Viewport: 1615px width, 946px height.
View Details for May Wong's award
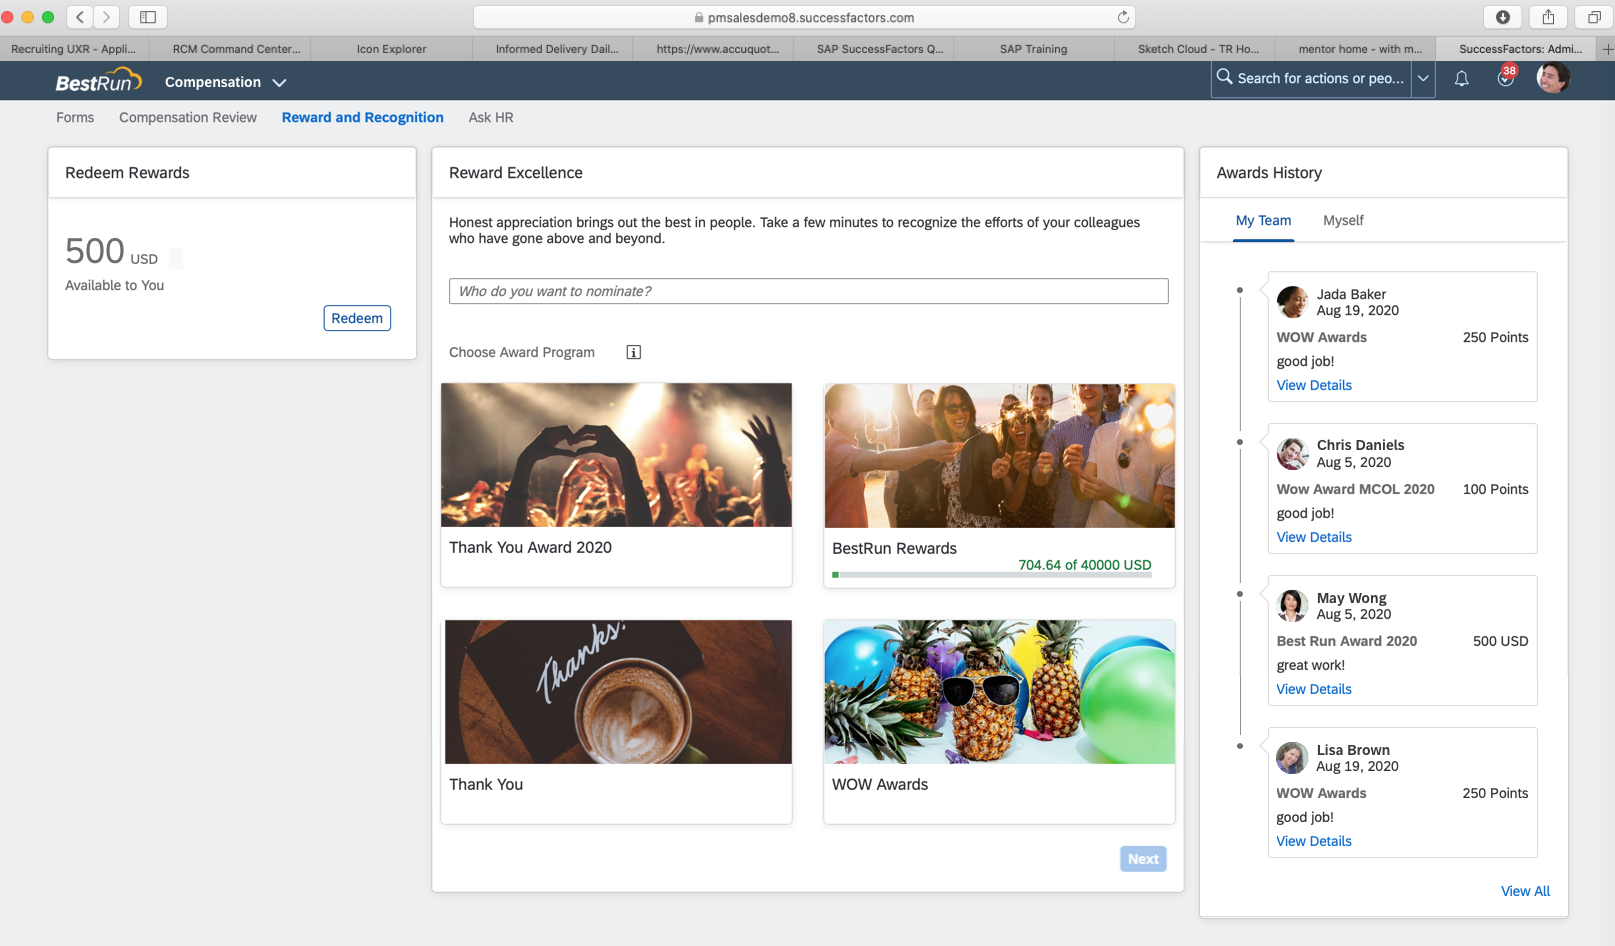coord(1314,689)
